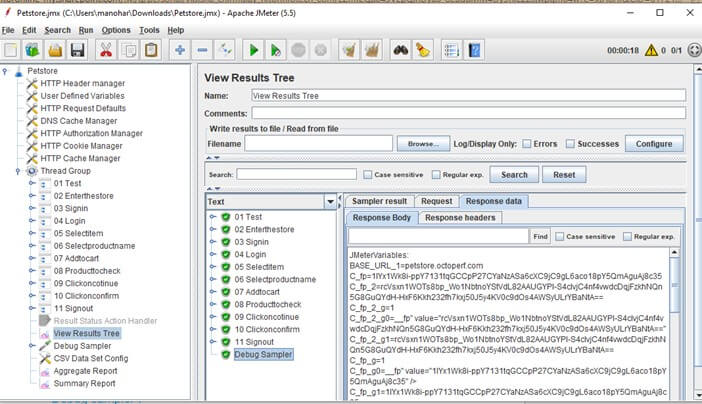Expand Debug Sampler node in test plan
Image resolution: width=702 pixels, height=404 pixels.
[32, 345]
